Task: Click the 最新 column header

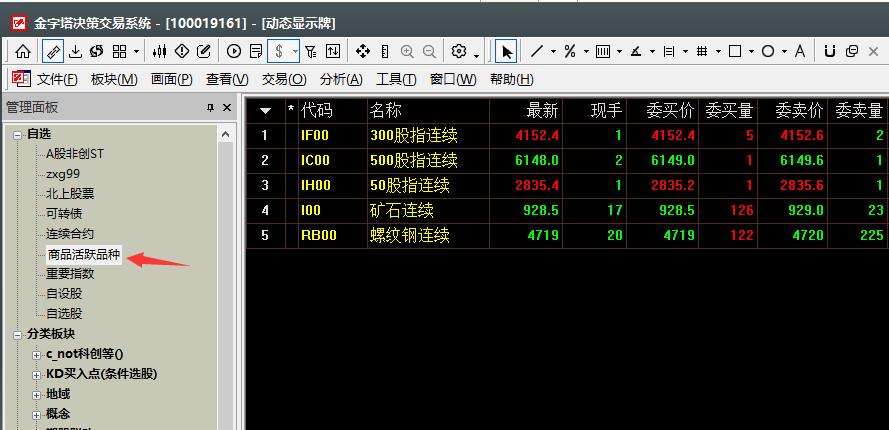Action: [x=526, y=111]
